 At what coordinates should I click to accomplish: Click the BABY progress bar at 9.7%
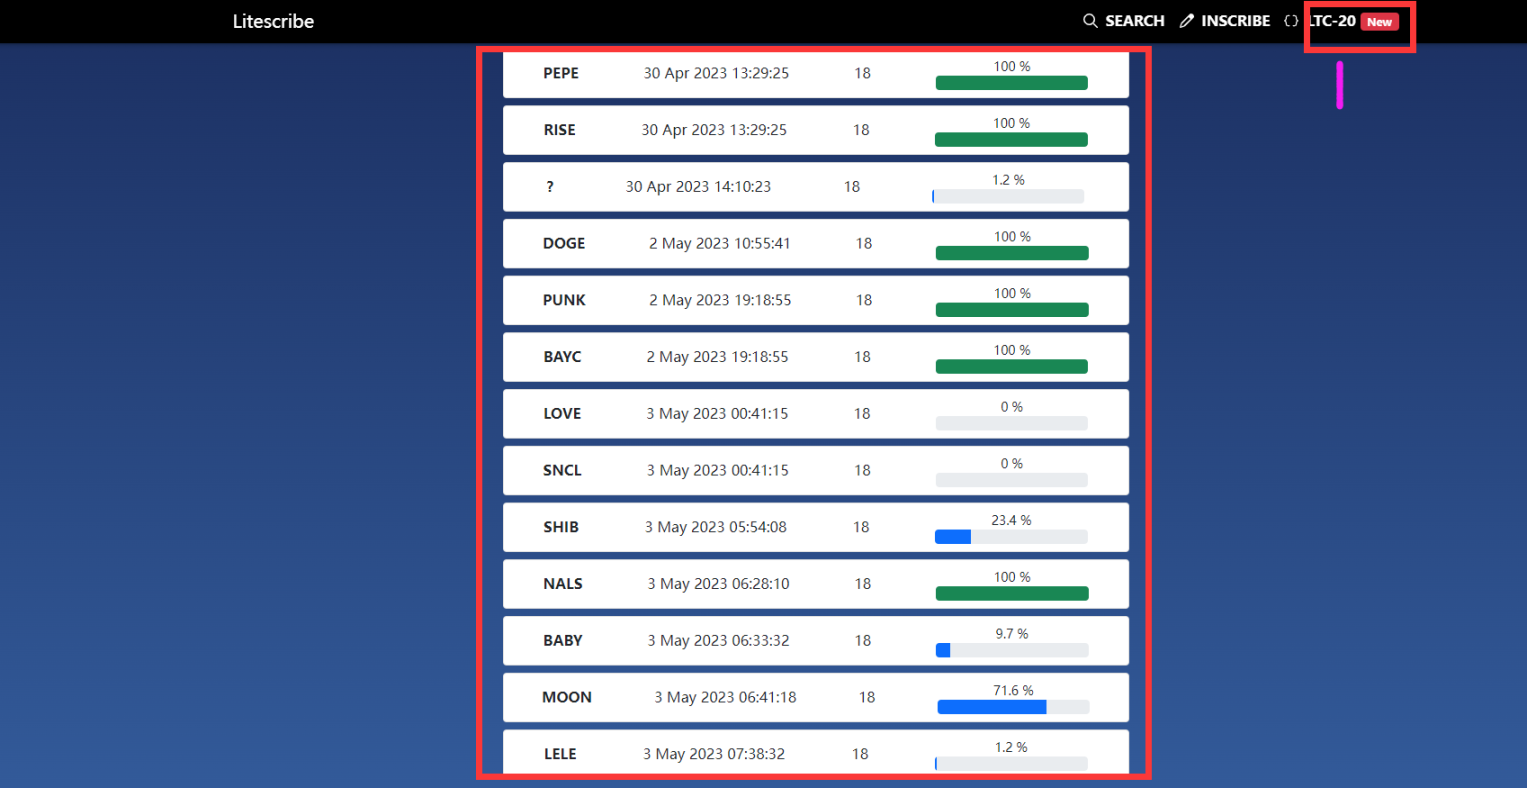[1011, 650]
